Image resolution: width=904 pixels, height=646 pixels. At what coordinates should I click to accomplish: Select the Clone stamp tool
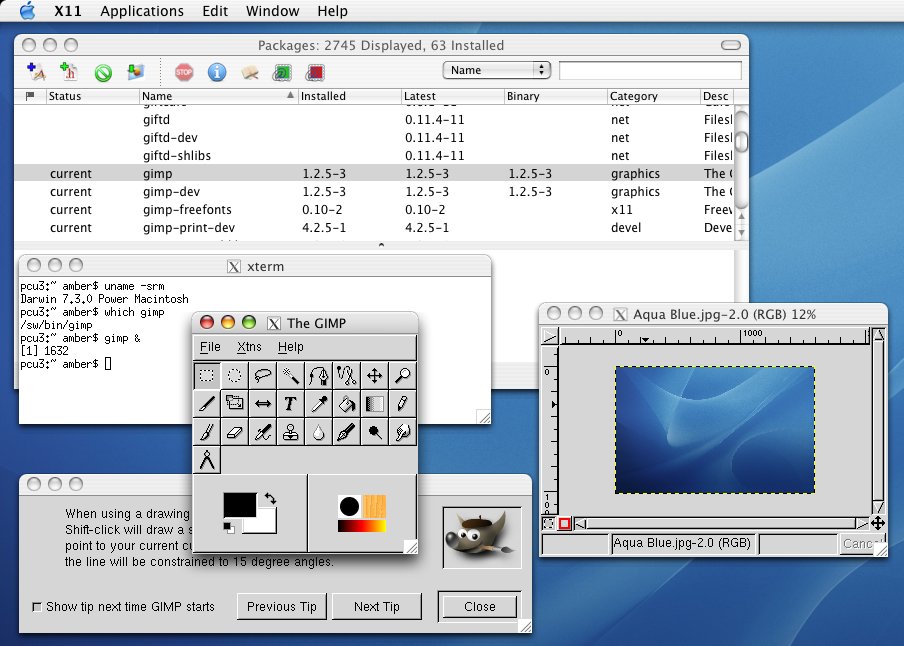291,431
